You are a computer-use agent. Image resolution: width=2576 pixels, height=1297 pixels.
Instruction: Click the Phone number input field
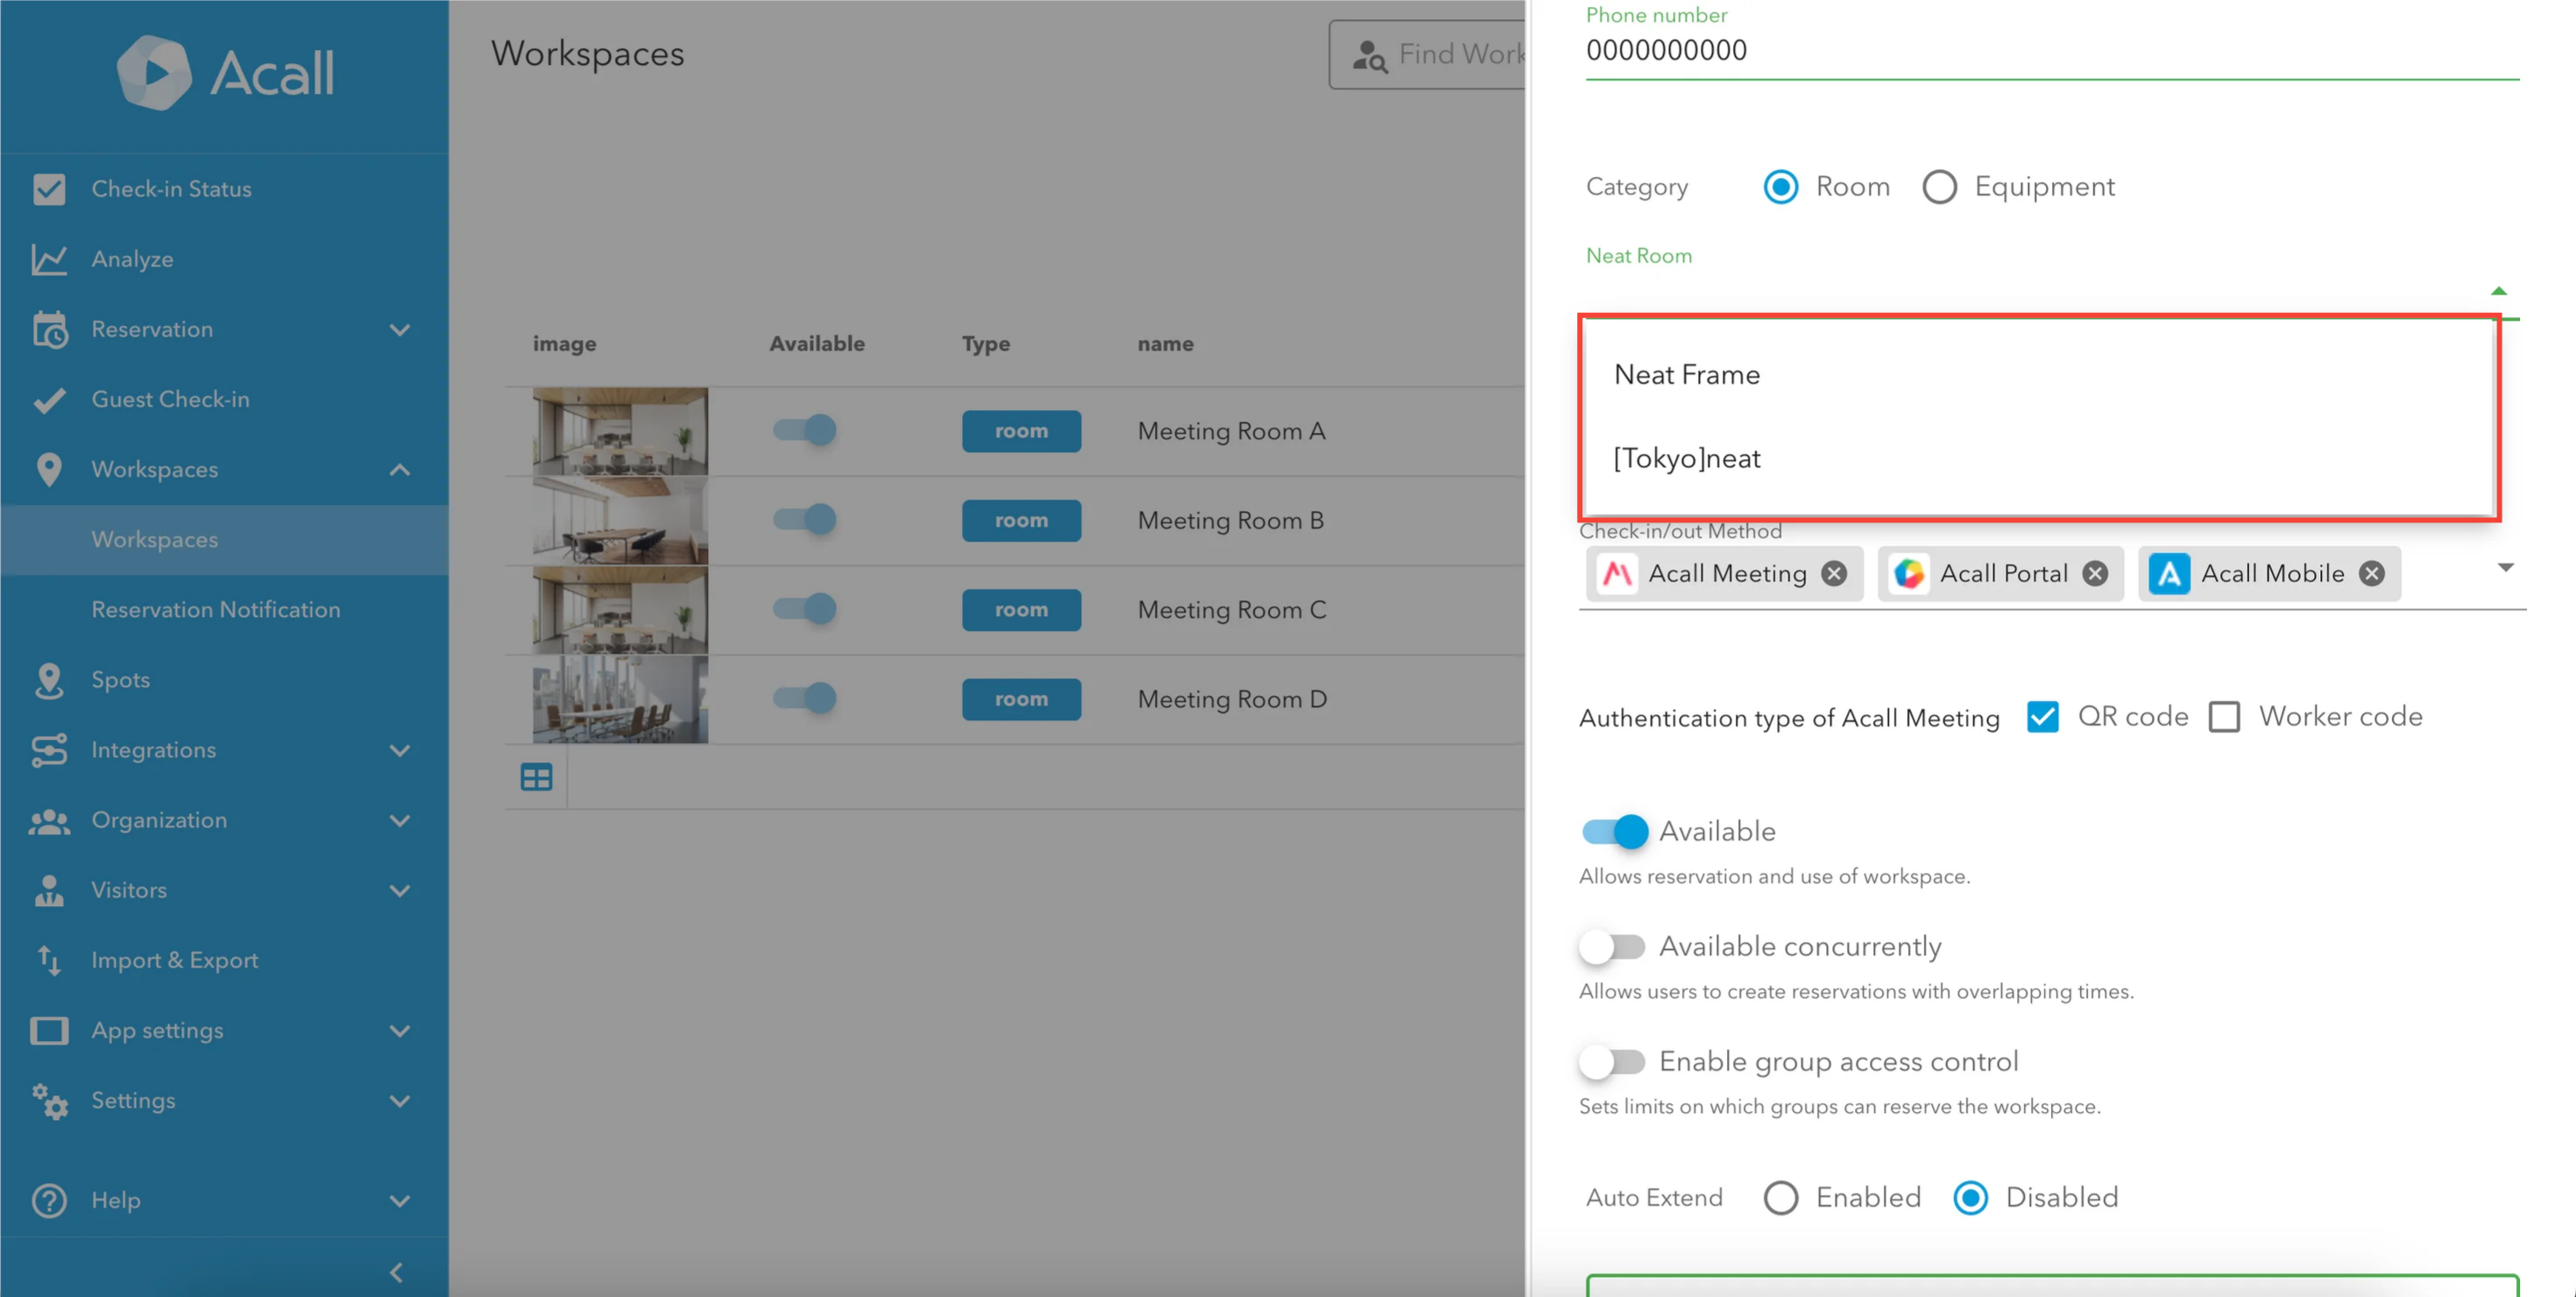click(x=2052, y=50)
